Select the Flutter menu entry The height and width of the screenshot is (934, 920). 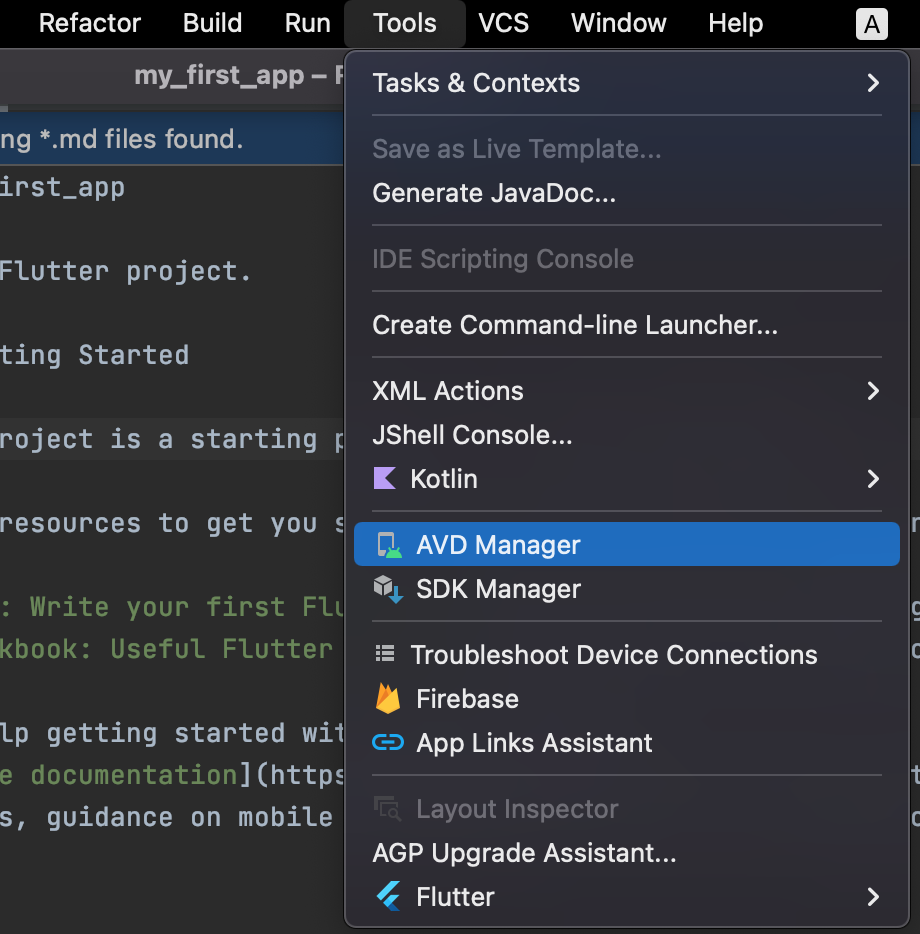(x=627, y=896)
